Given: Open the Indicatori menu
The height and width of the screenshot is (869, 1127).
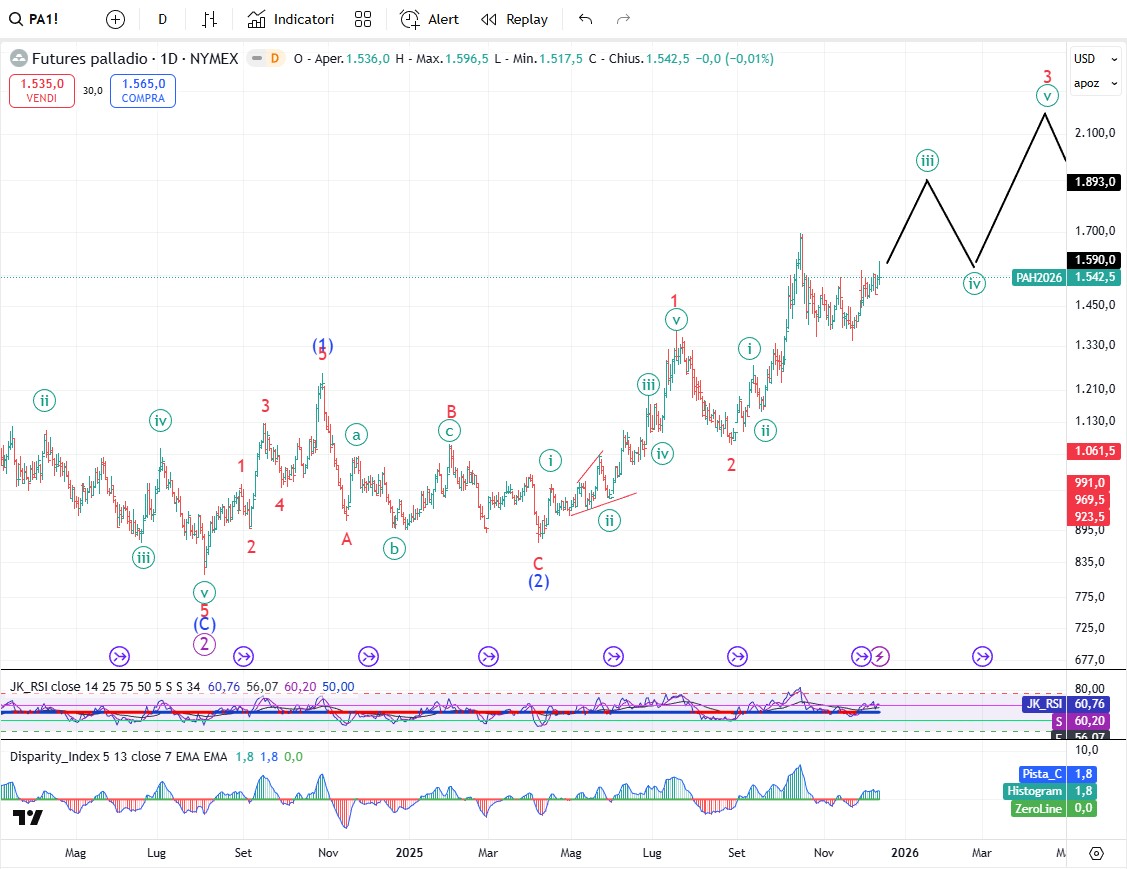Looking at the screenshot, I should coord(291,19).
